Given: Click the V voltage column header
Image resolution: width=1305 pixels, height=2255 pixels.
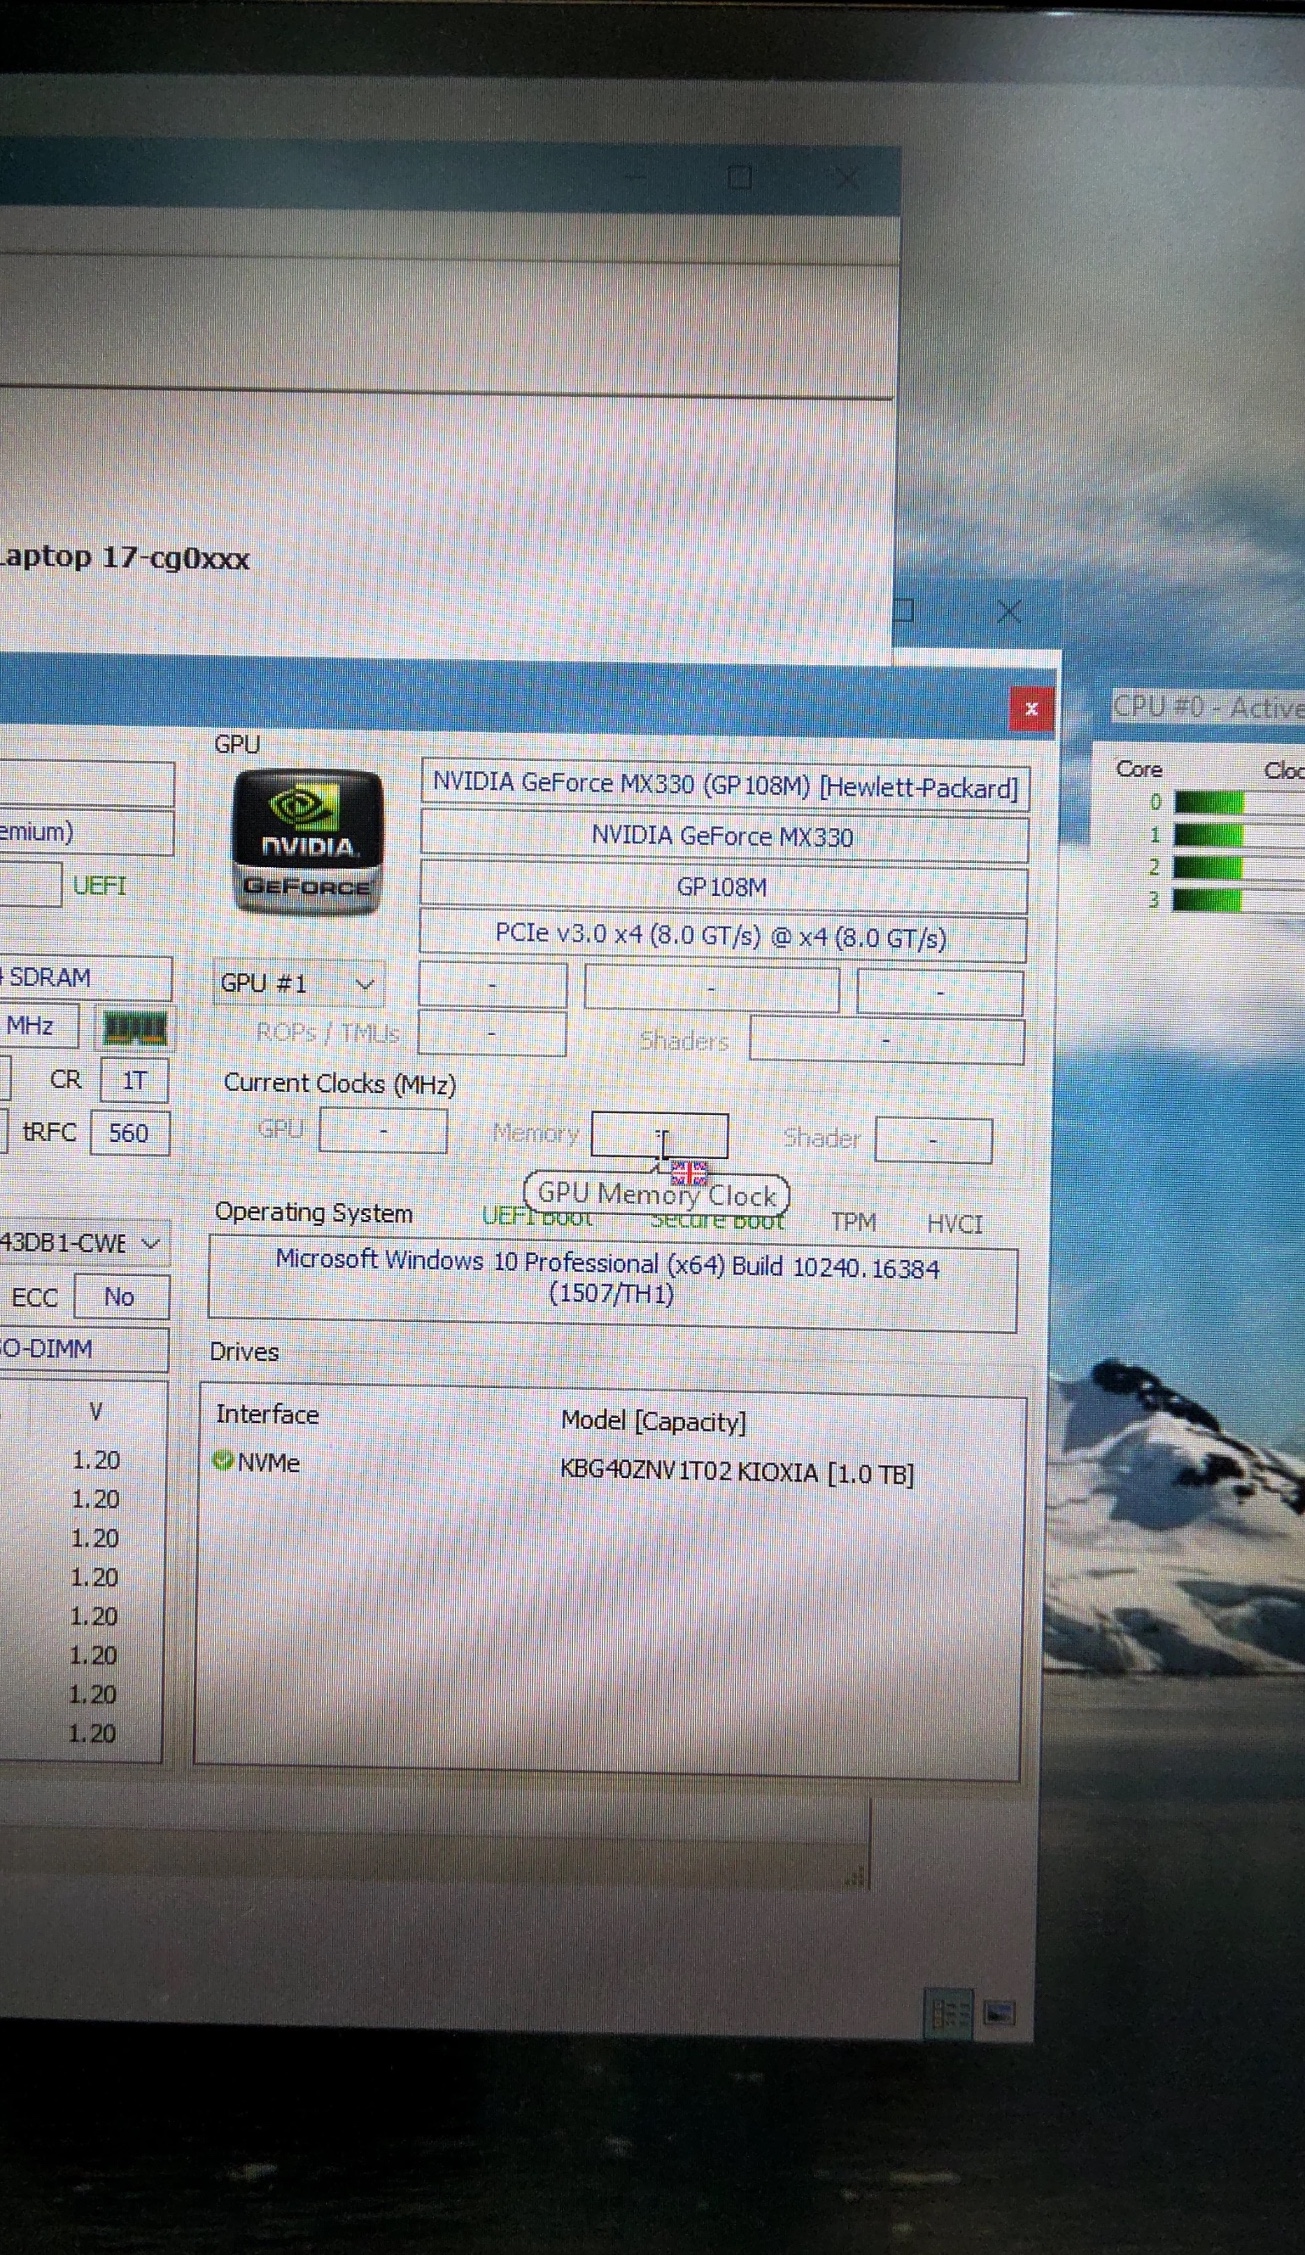Looking at the screenshot, I should pos(96,1411).
